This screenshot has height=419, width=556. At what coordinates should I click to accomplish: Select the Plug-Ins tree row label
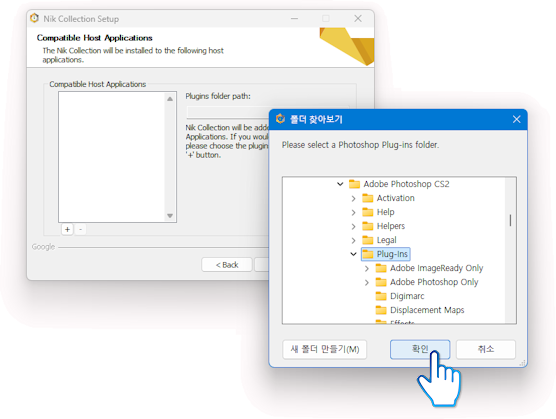pos(392,254)
